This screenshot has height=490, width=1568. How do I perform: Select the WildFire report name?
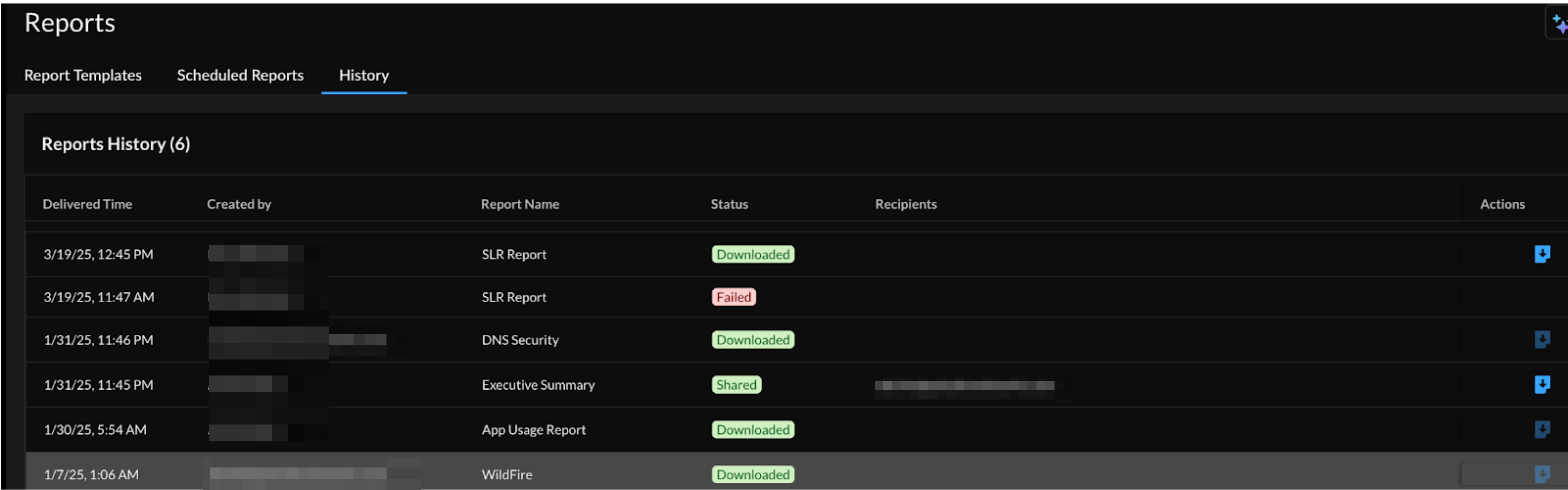point(507,474)
